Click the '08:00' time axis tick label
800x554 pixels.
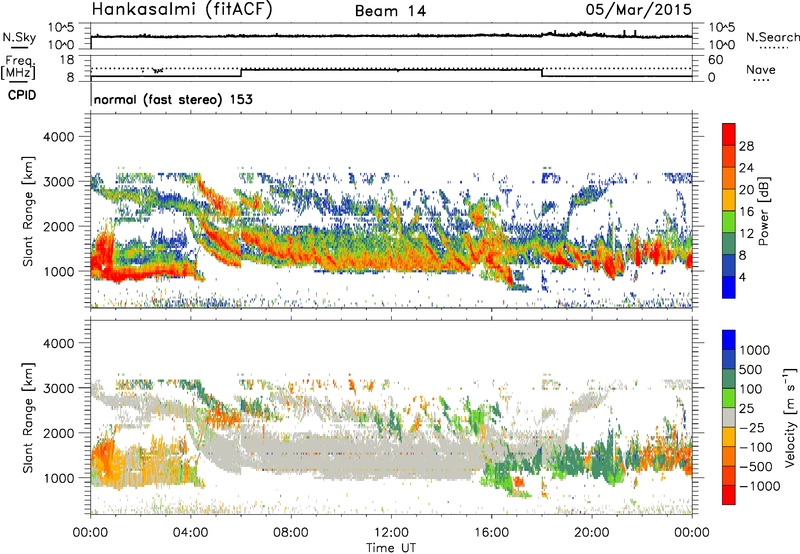click(291, 533)
